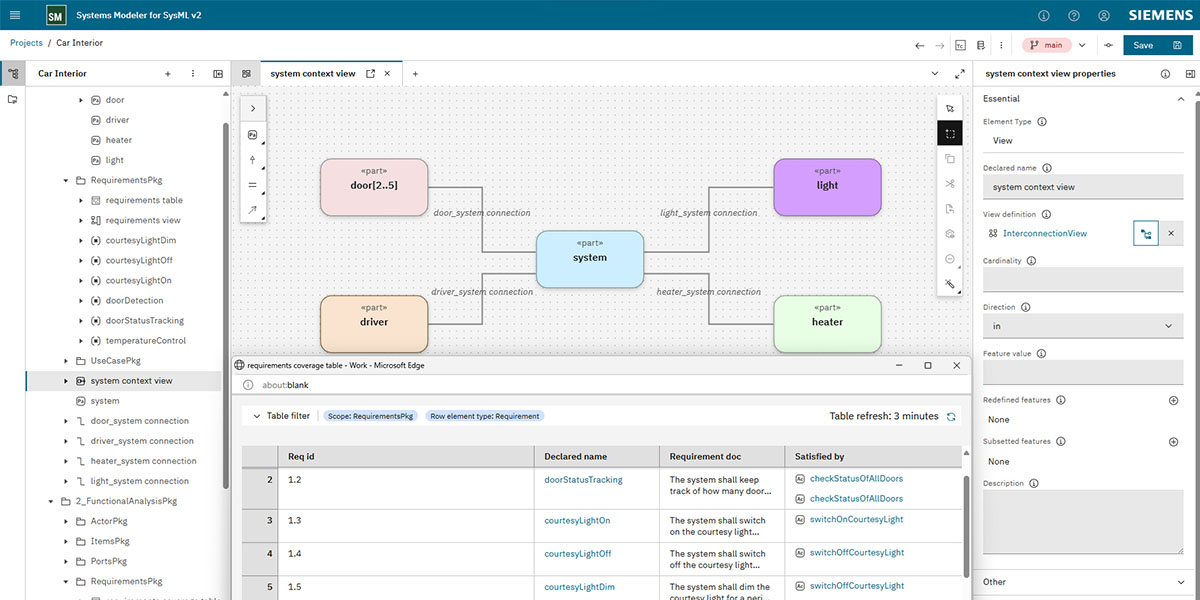Go forward with the right arrow icon

pyautogui.click(x=940, y=45)
